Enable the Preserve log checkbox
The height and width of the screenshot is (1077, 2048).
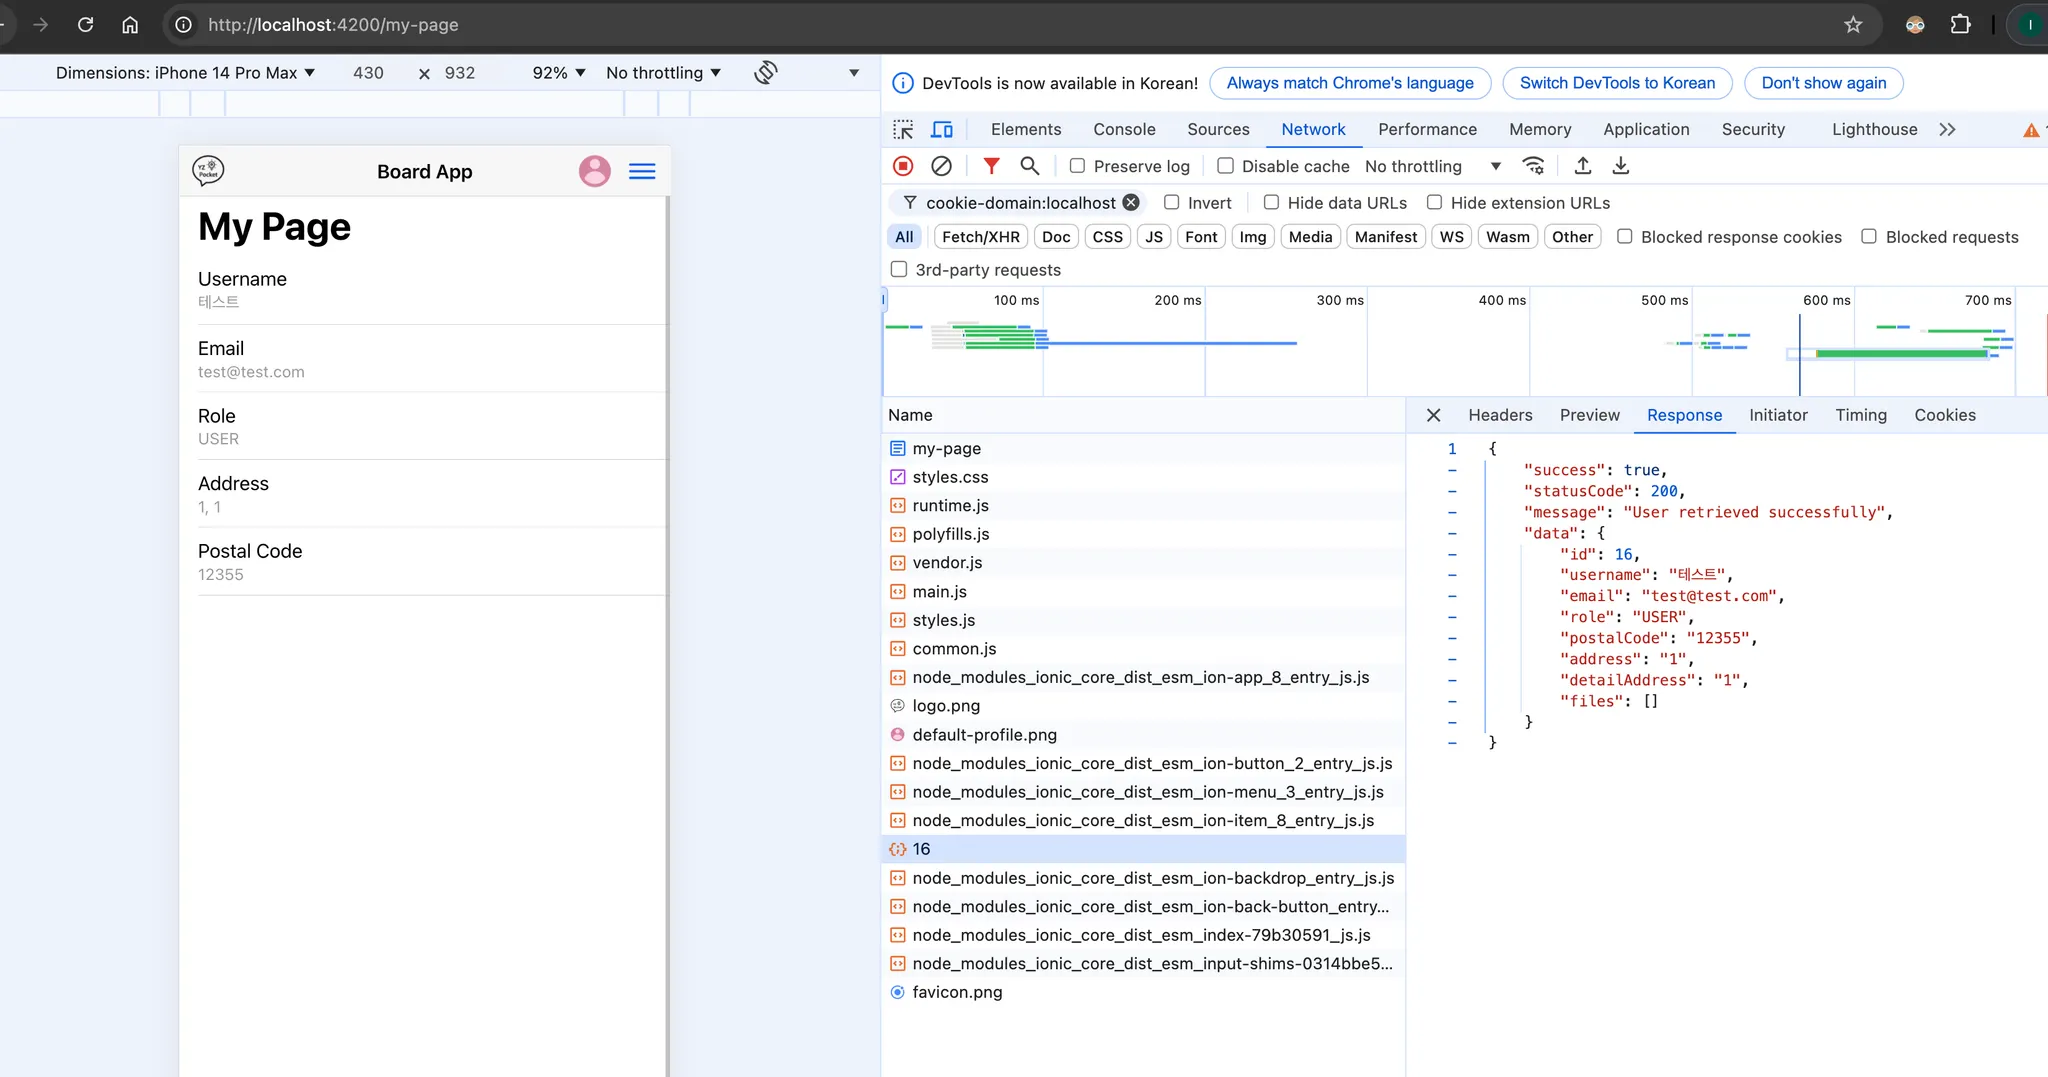[x=1077, y=166]
